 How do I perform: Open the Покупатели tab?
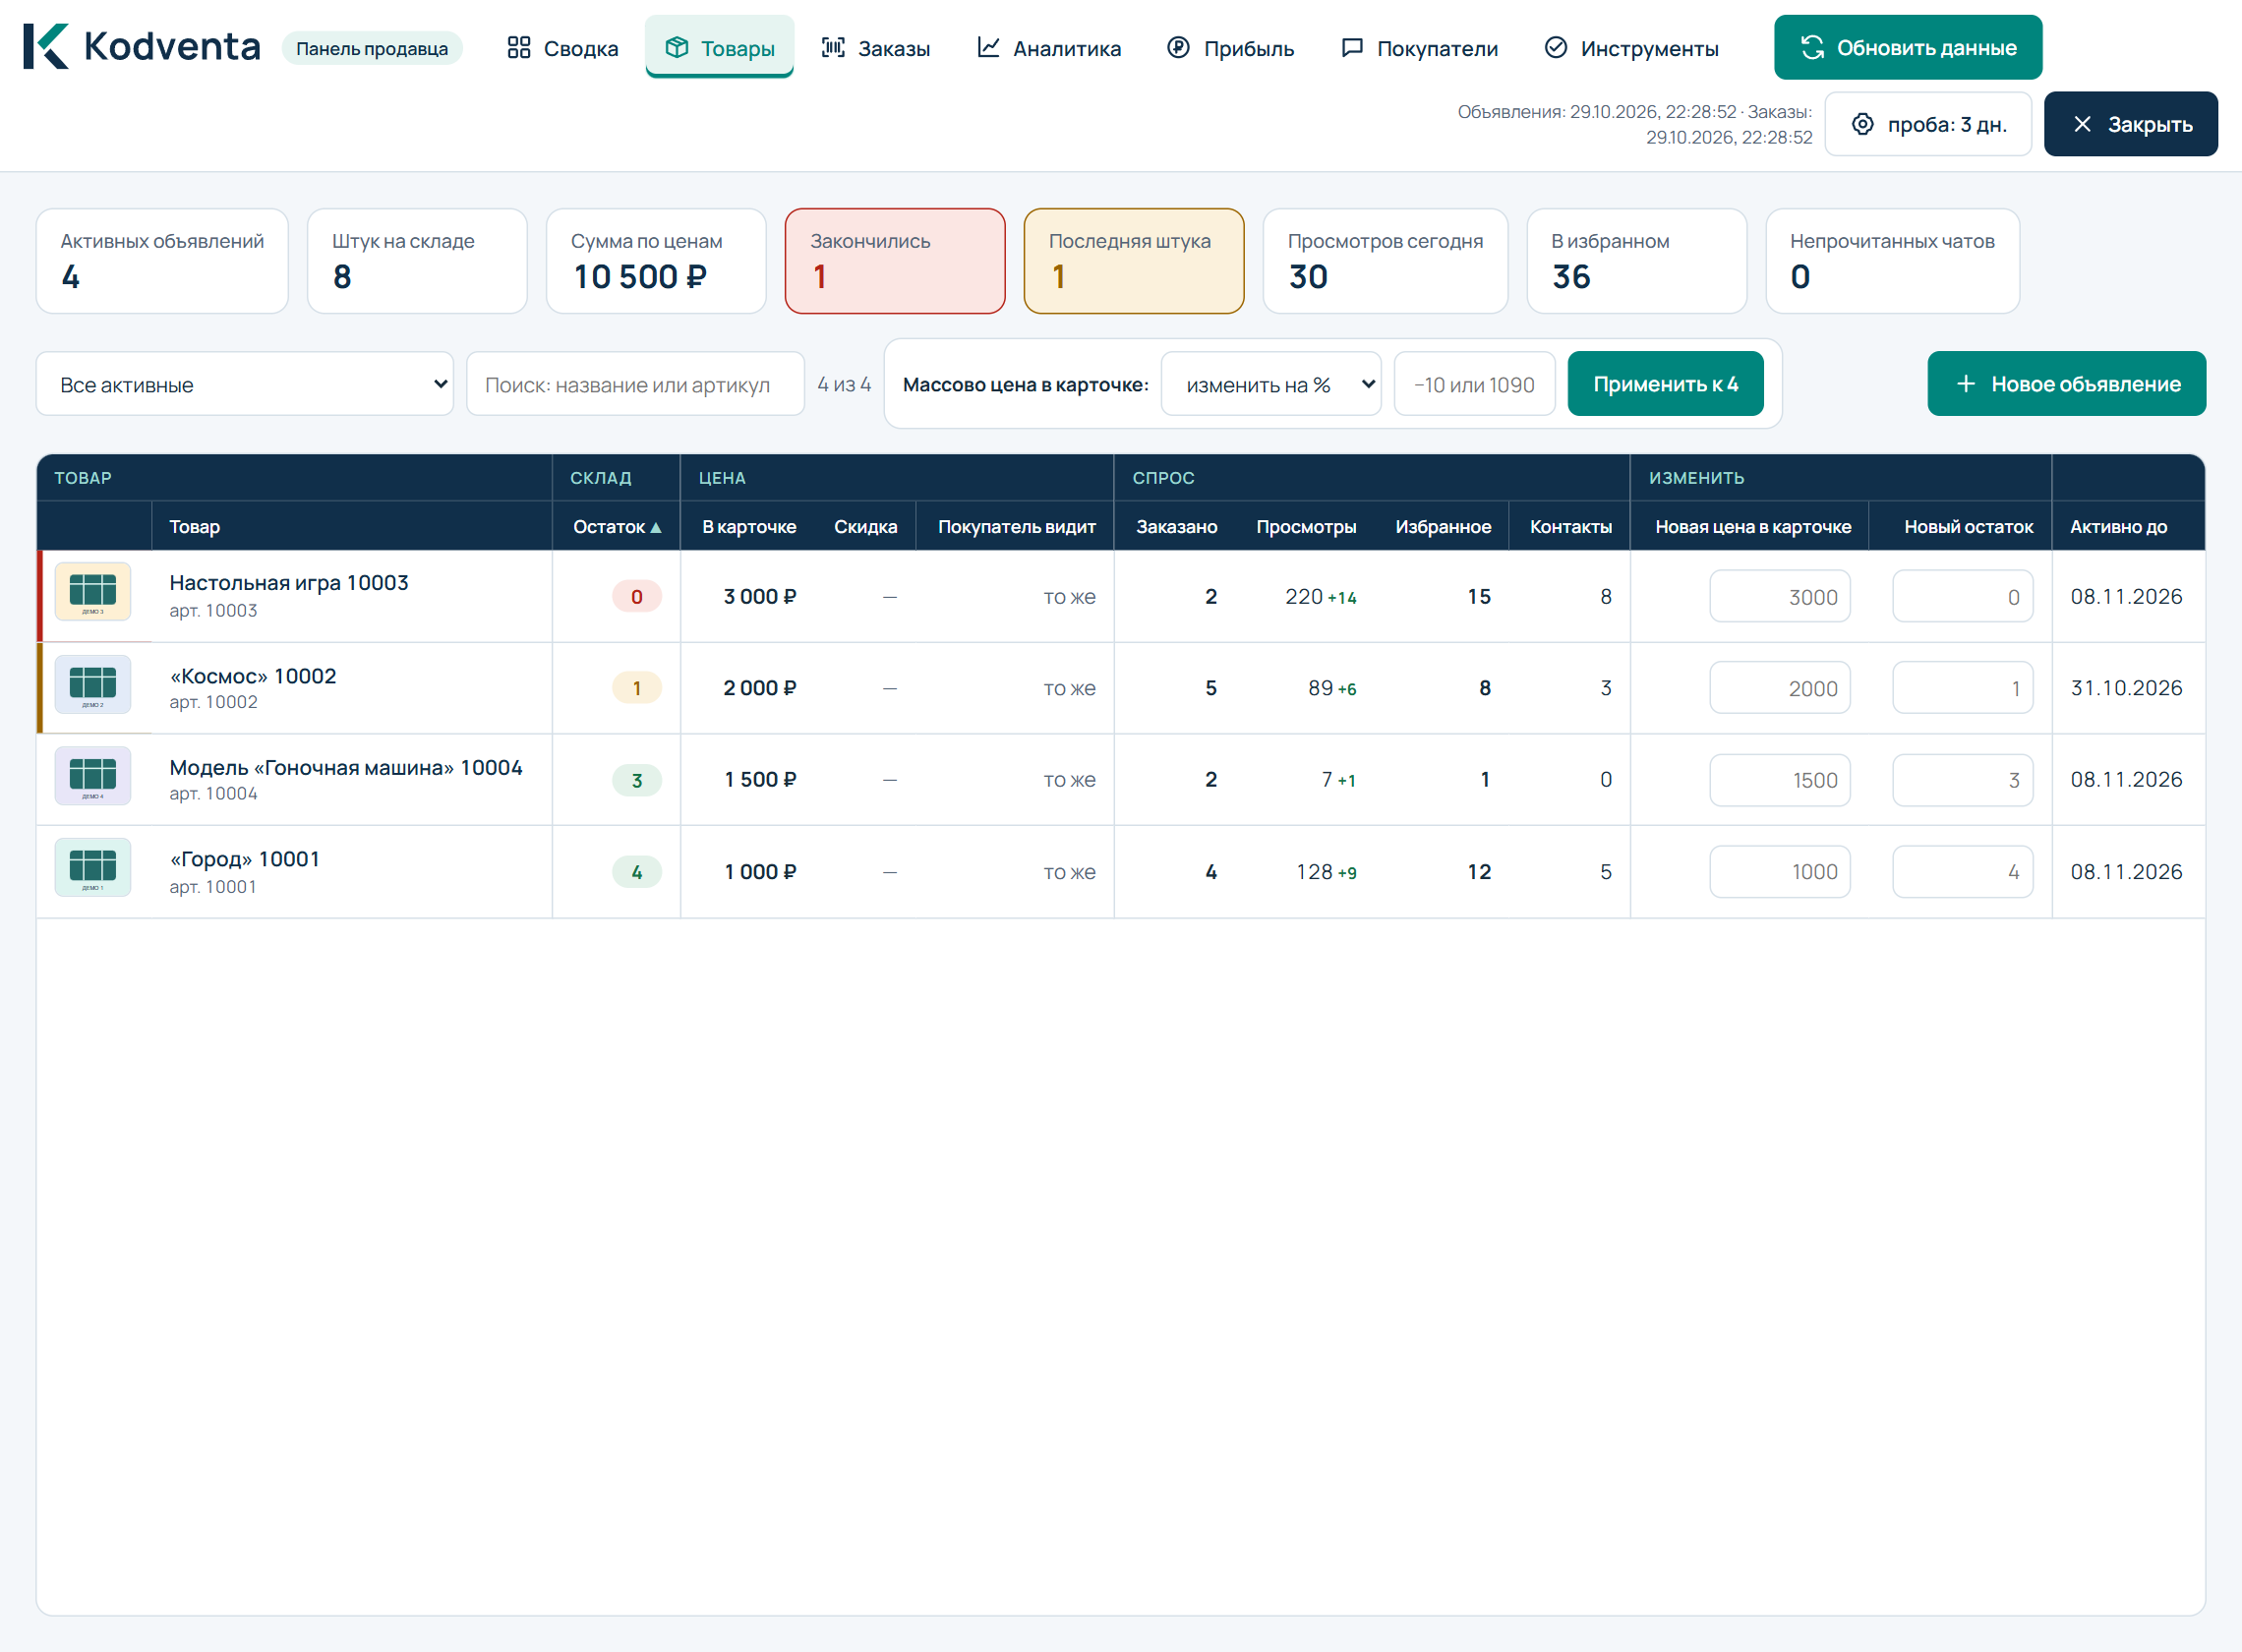[x=1419, y=48]
